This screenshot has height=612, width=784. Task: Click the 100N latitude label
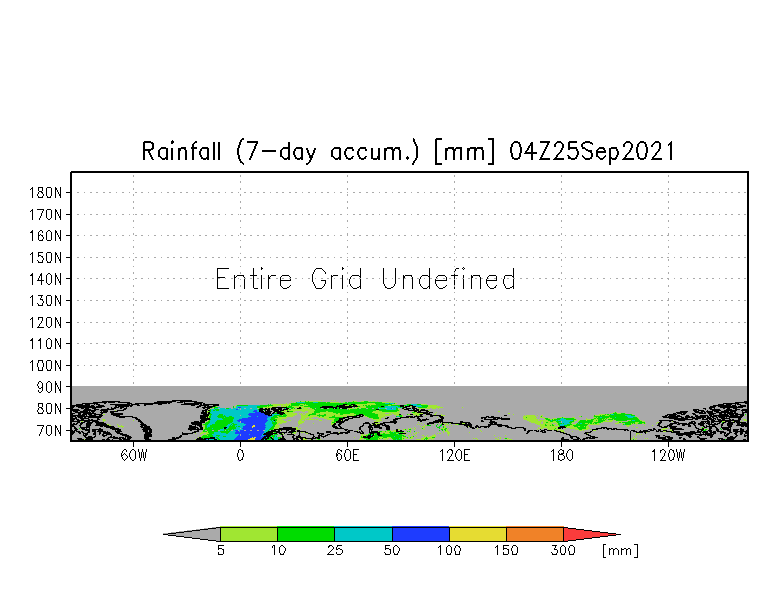(46, 366)
